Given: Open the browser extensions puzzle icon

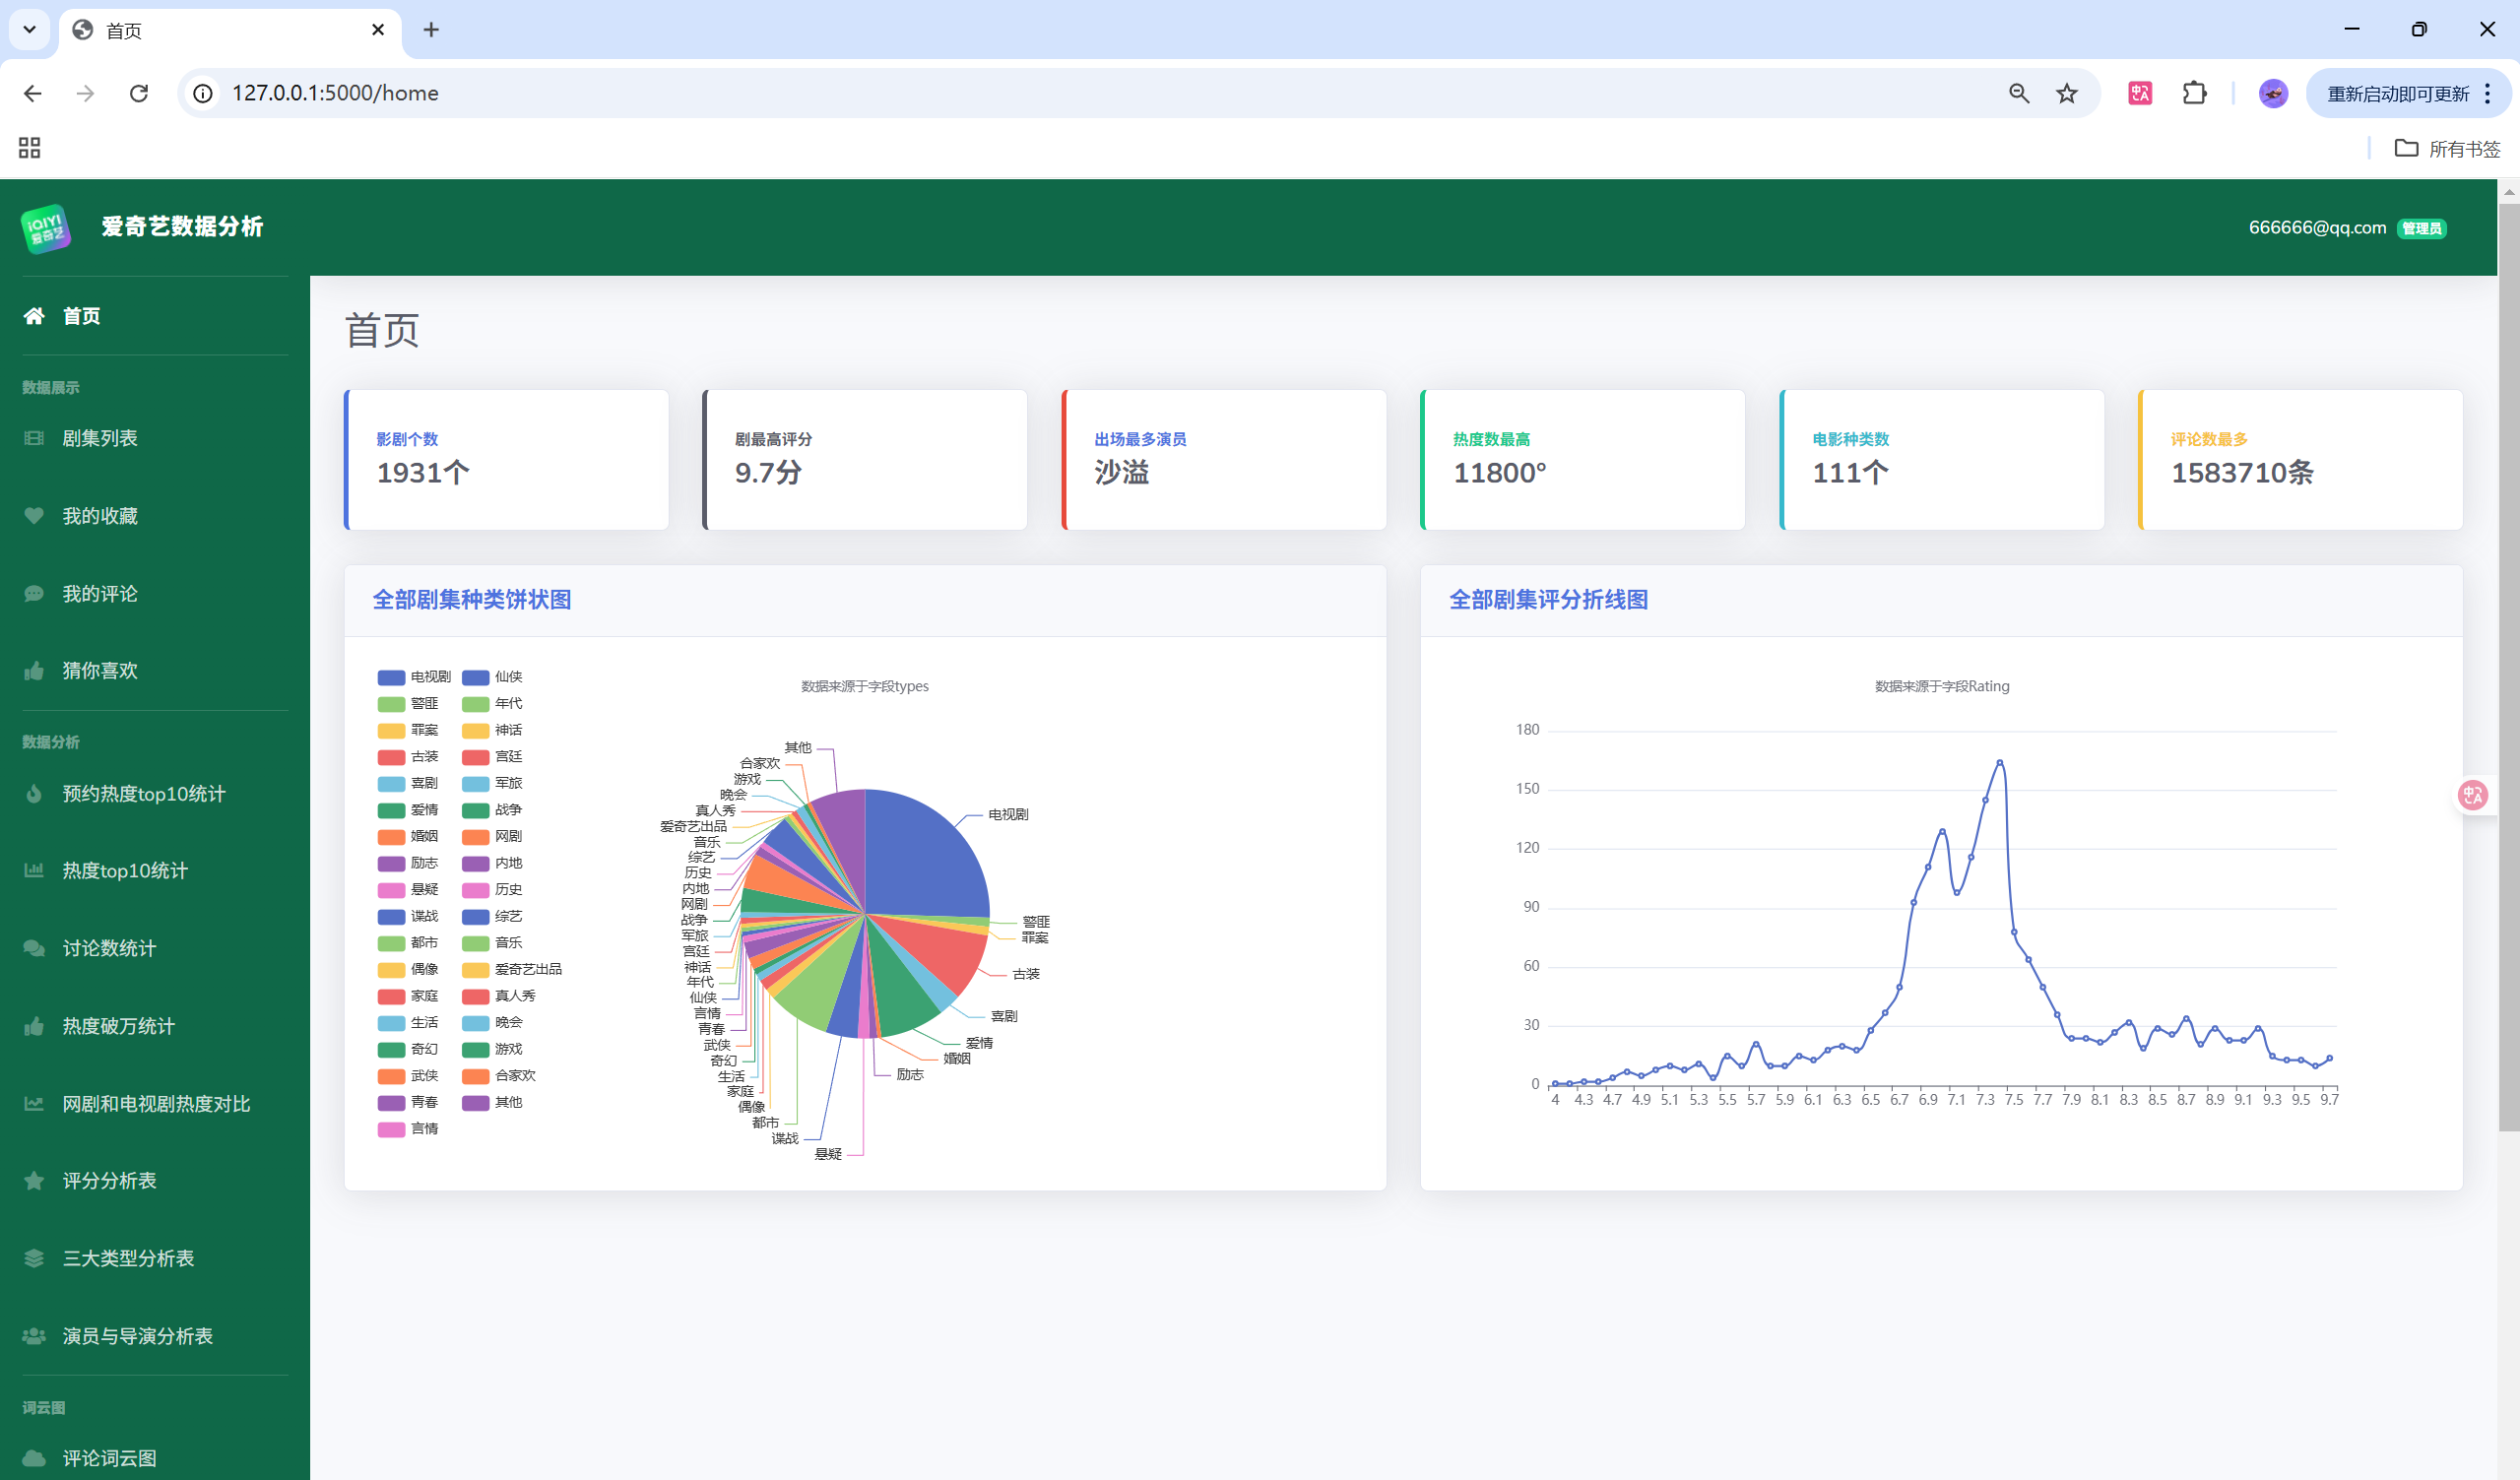Looking at the screenshot, I should (2193, 93).
